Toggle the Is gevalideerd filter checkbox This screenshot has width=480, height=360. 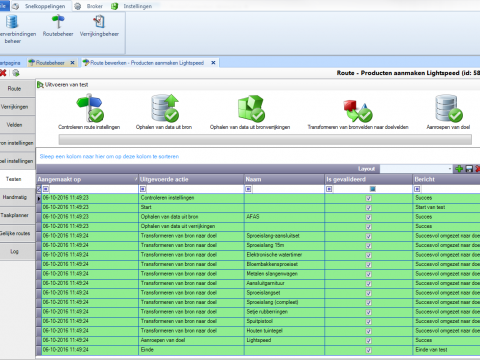[373, 189]
